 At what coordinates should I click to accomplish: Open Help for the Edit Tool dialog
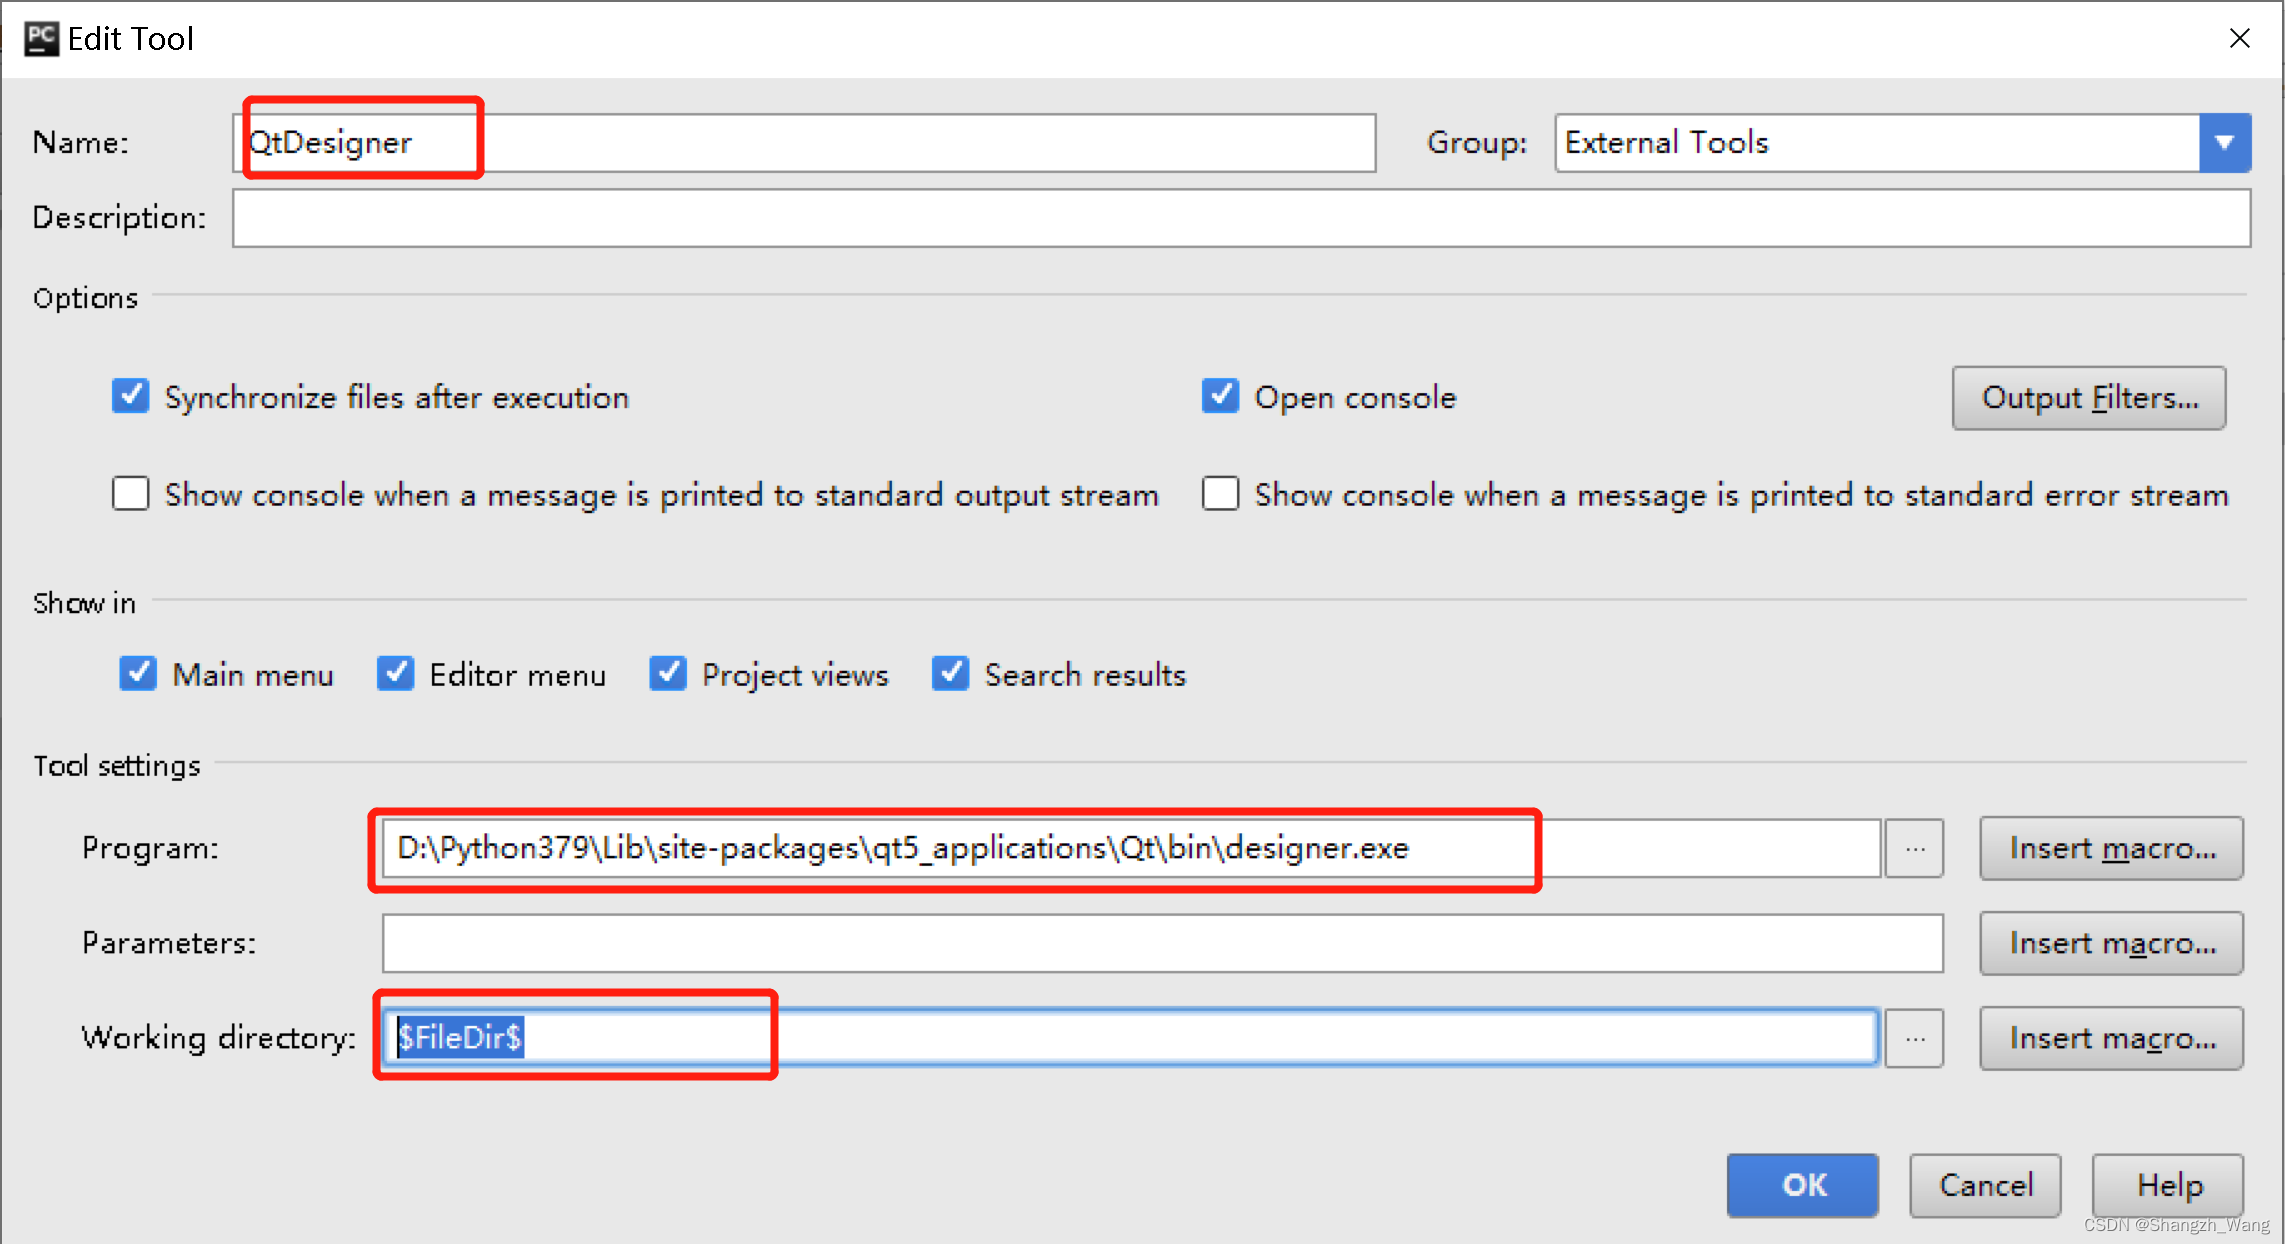click(x=2168, y=1185)
